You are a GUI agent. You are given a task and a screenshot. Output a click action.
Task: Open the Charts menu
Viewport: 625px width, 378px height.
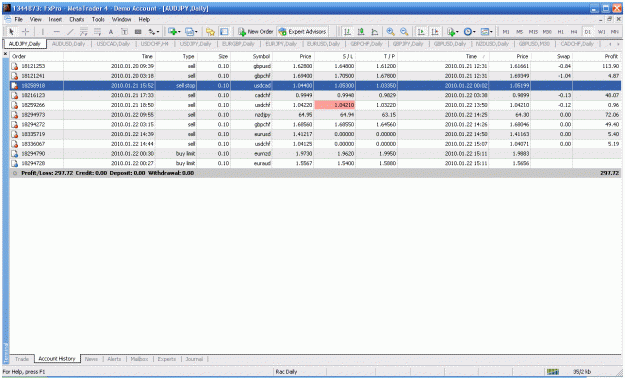pyautogui.click(x=77, y=19)
